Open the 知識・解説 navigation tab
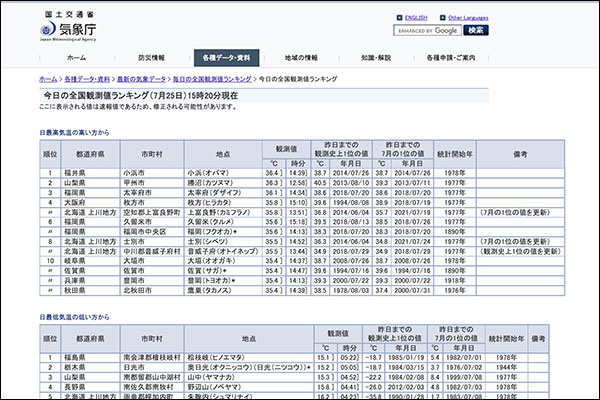The image size is (600, 400). pyautogui.click(x=376, y=58)
